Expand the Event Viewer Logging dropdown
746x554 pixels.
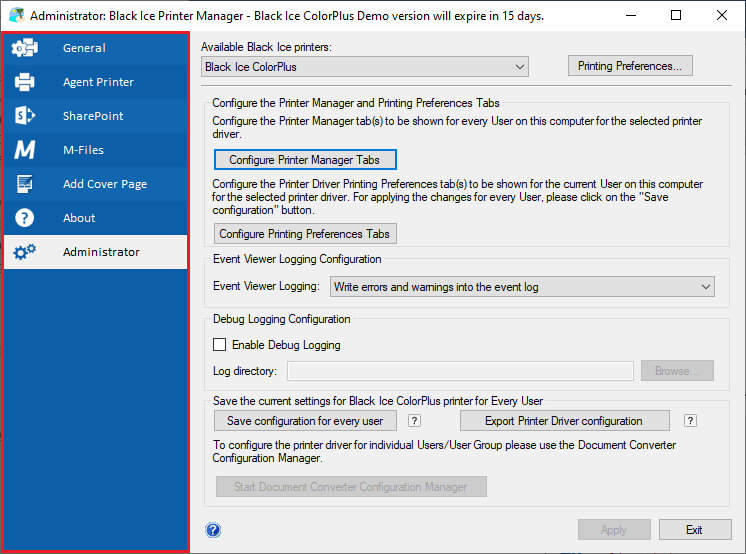click(522, 287)
